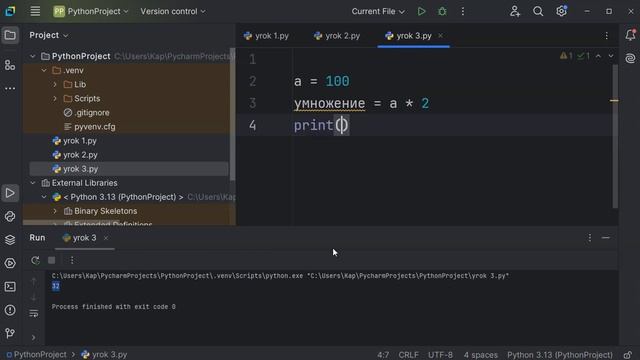Toggle read-only lock in status bar
Image resolution: width=640 pixels, height=360 pixels.
point(628,354)
